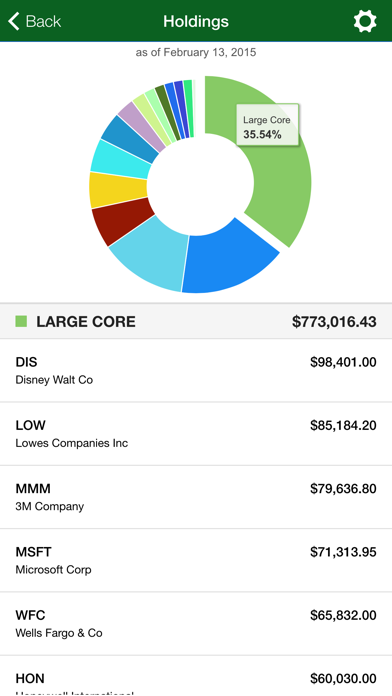Select the cyan pie slice
Image resolution: width=392 pixels, height=696 pixels.
click(120, 160)
